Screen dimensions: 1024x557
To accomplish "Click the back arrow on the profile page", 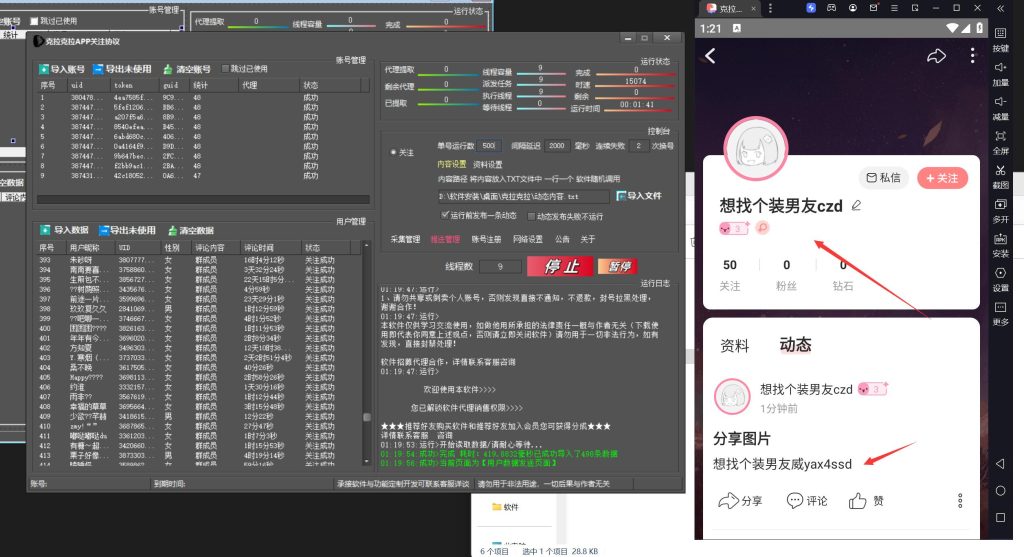I will [x=711, y=56].
